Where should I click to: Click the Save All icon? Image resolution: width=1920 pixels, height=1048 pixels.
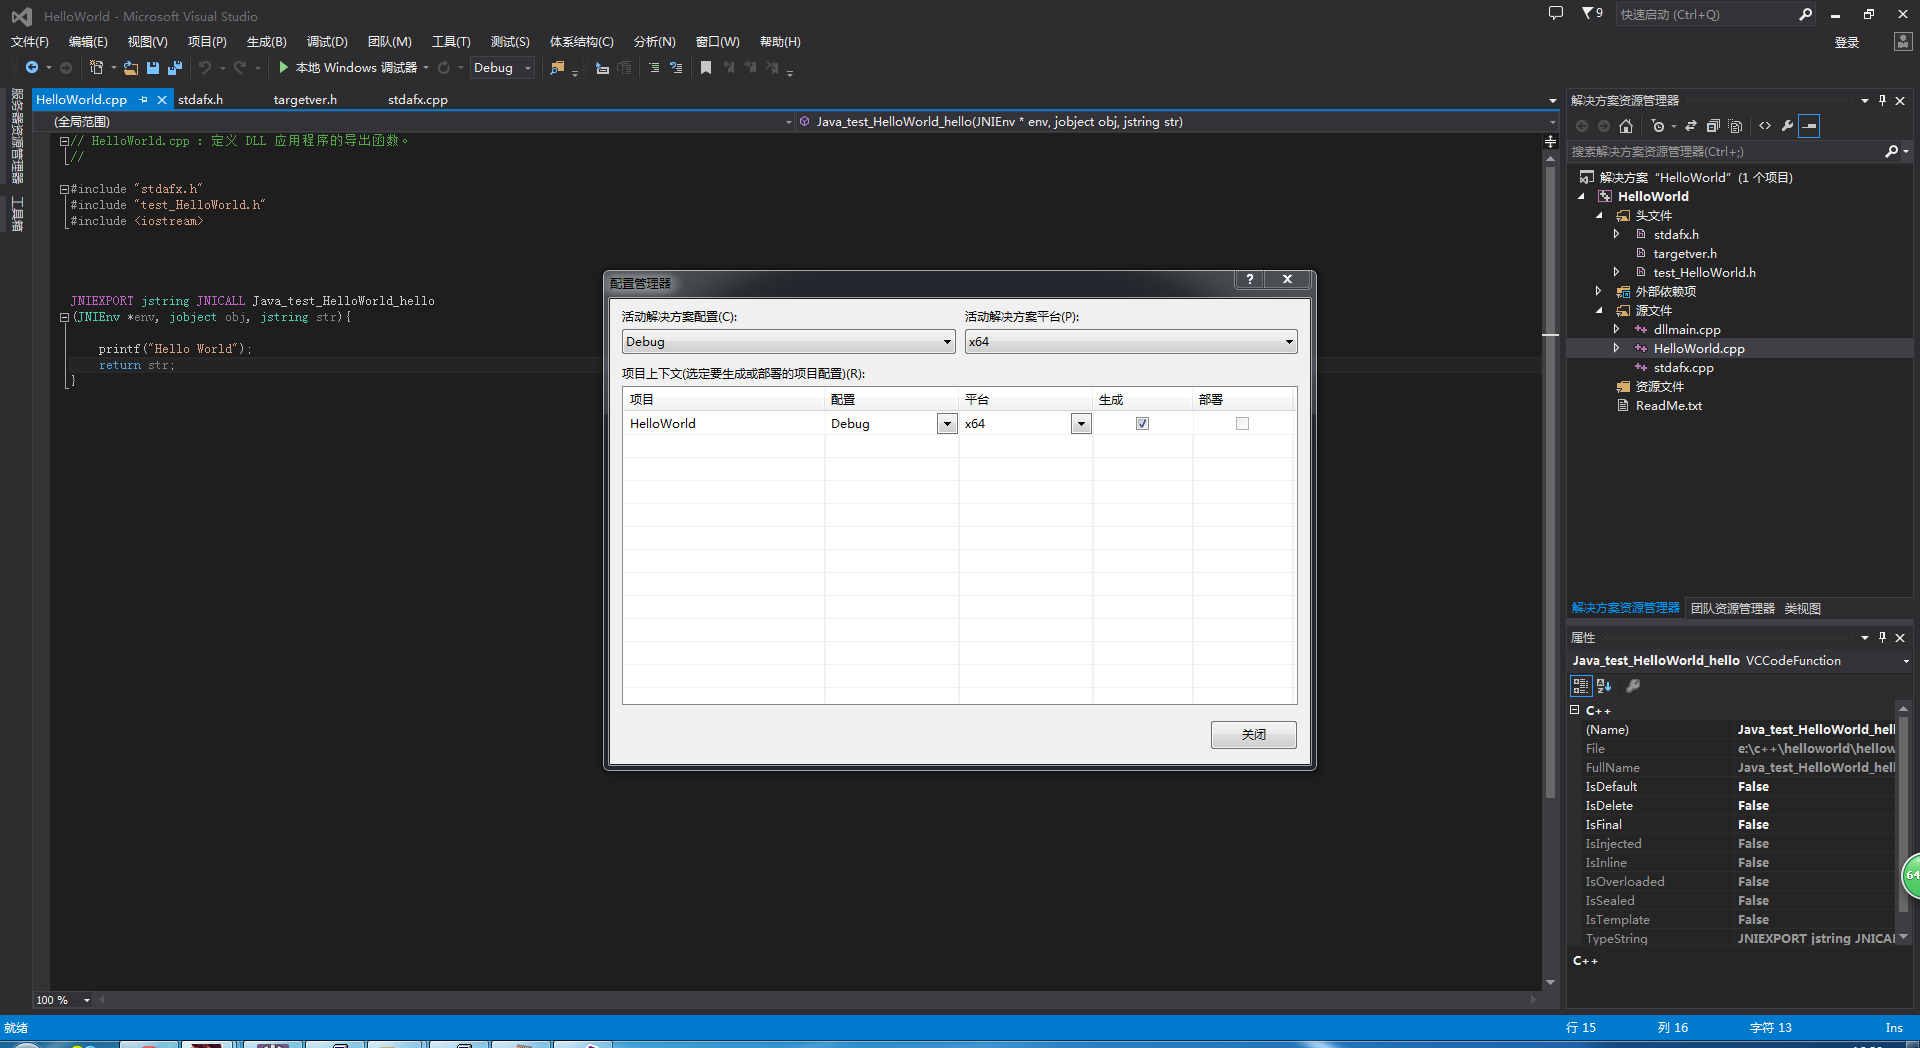(x=175, y=68)
